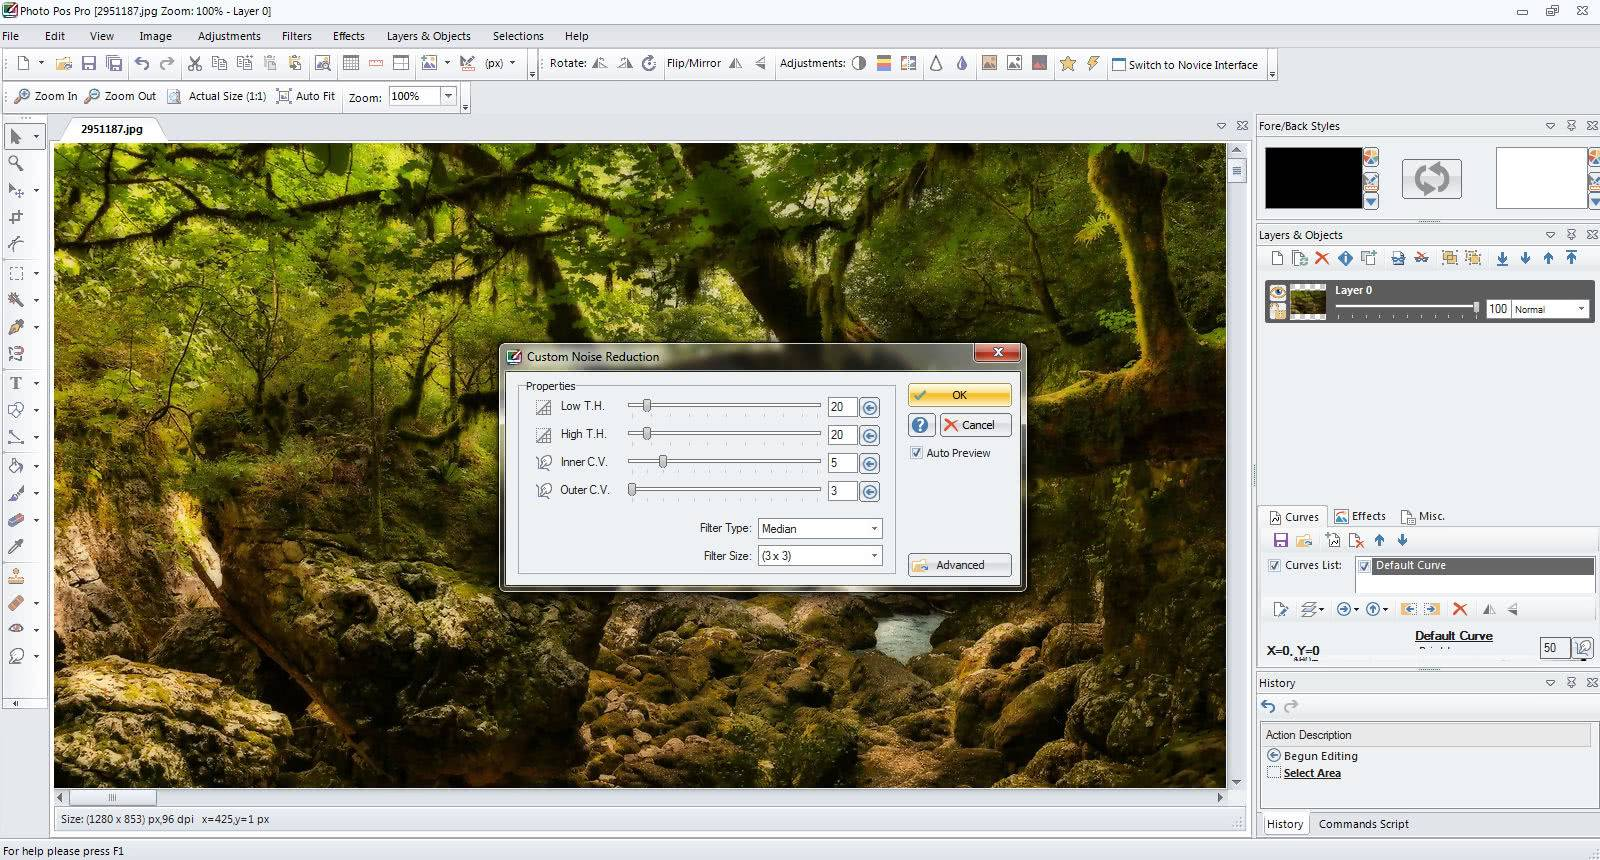The width and height of the screenshot is (1600, 860).
Task: Click Cancel in Custom Noise Reduction
Action: coord(974,425)
